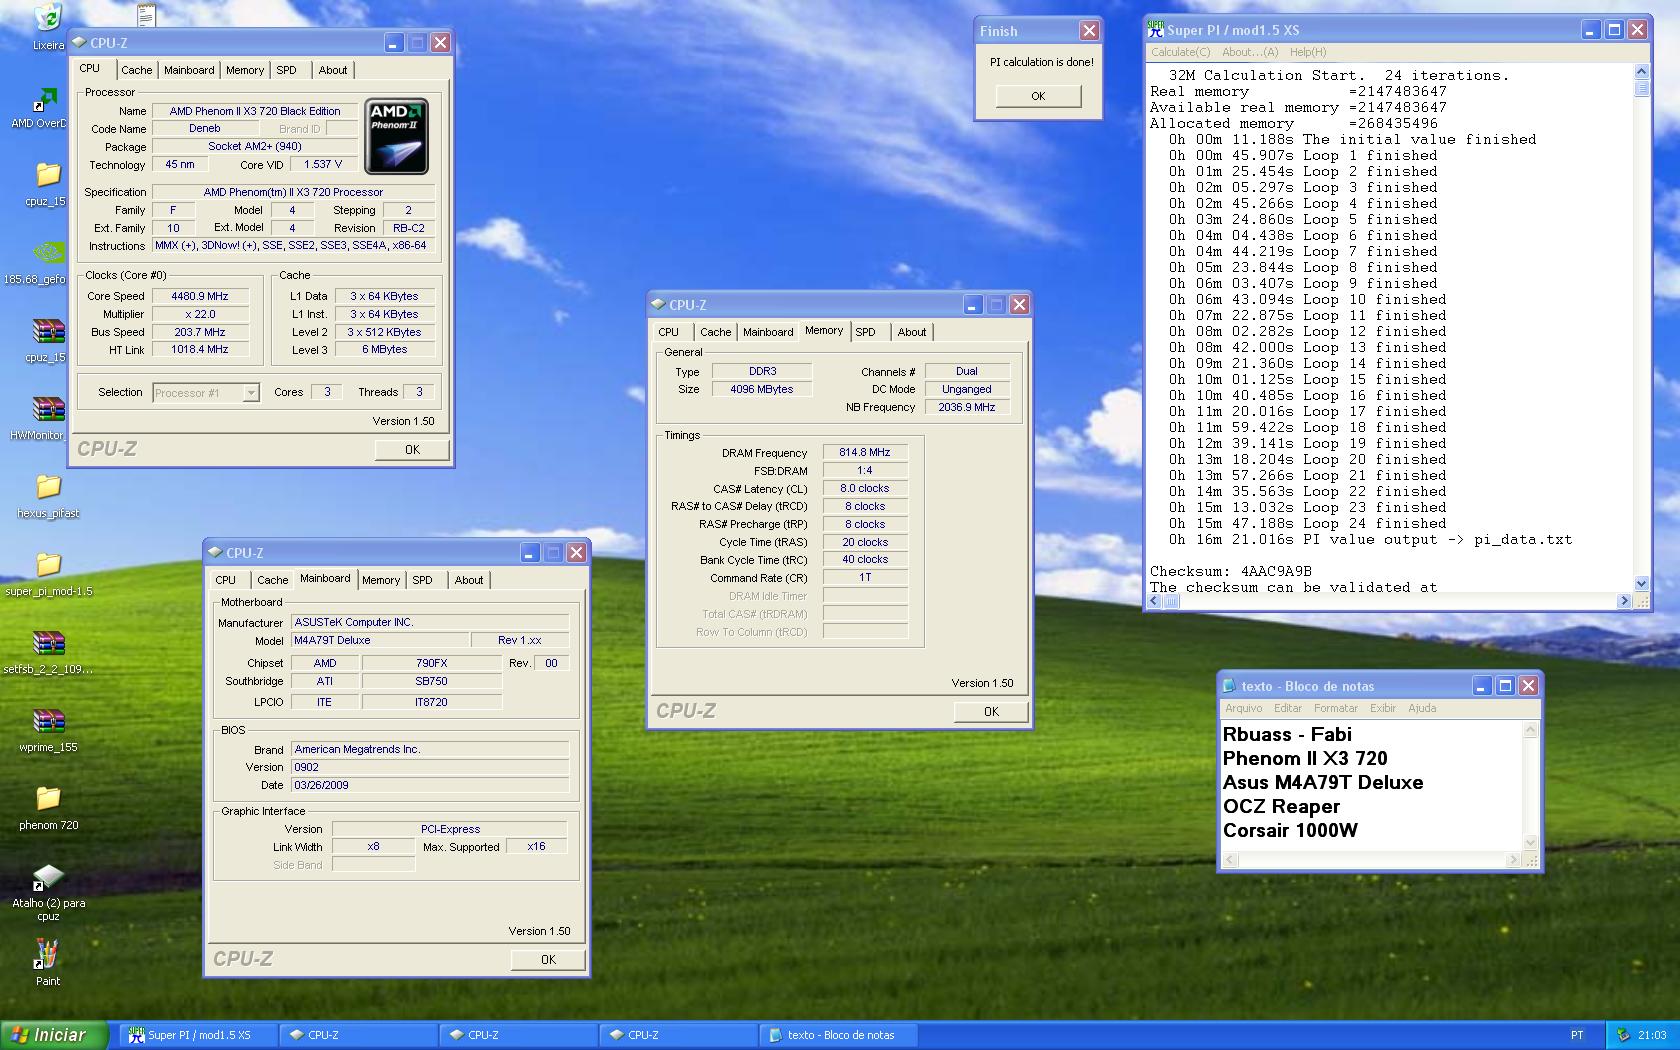Click OK in the top-left CPU-Z window
This screenshot has width=1680, height=1050.
point(412,450)
